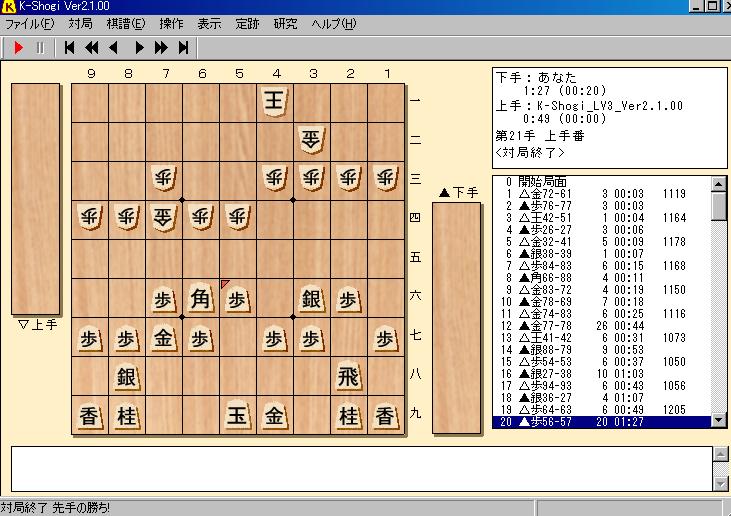Select opponent's pawn at column 9 row 四
731x516 pixels.
pos(90,218)
